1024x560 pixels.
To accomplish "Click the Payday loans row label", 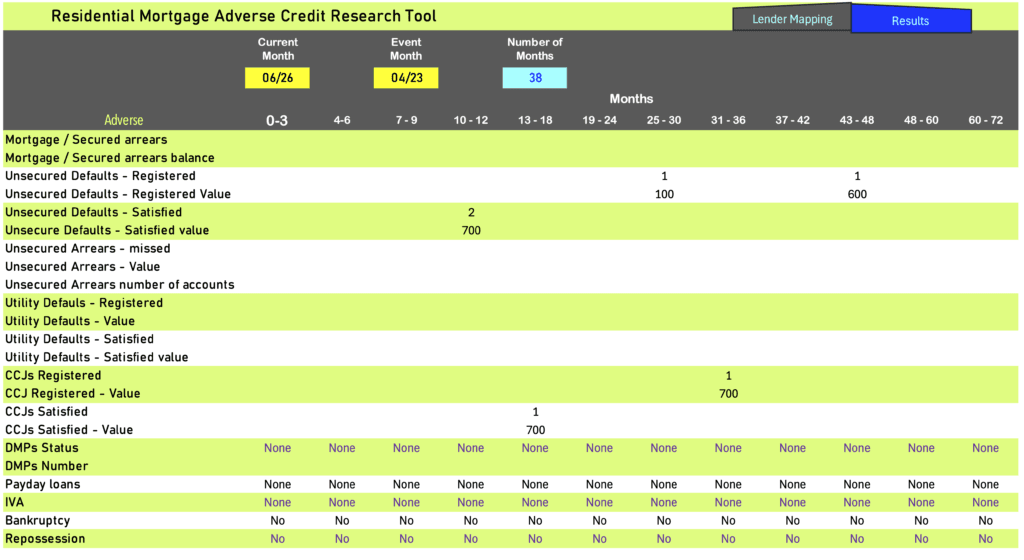I will pyautogui.click(x=42, y=484).
